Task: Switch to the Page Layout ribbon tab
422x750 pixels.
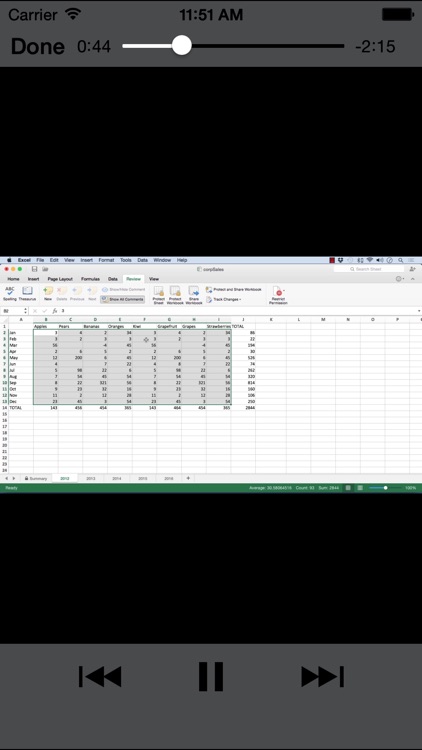Action: point(60,279)
